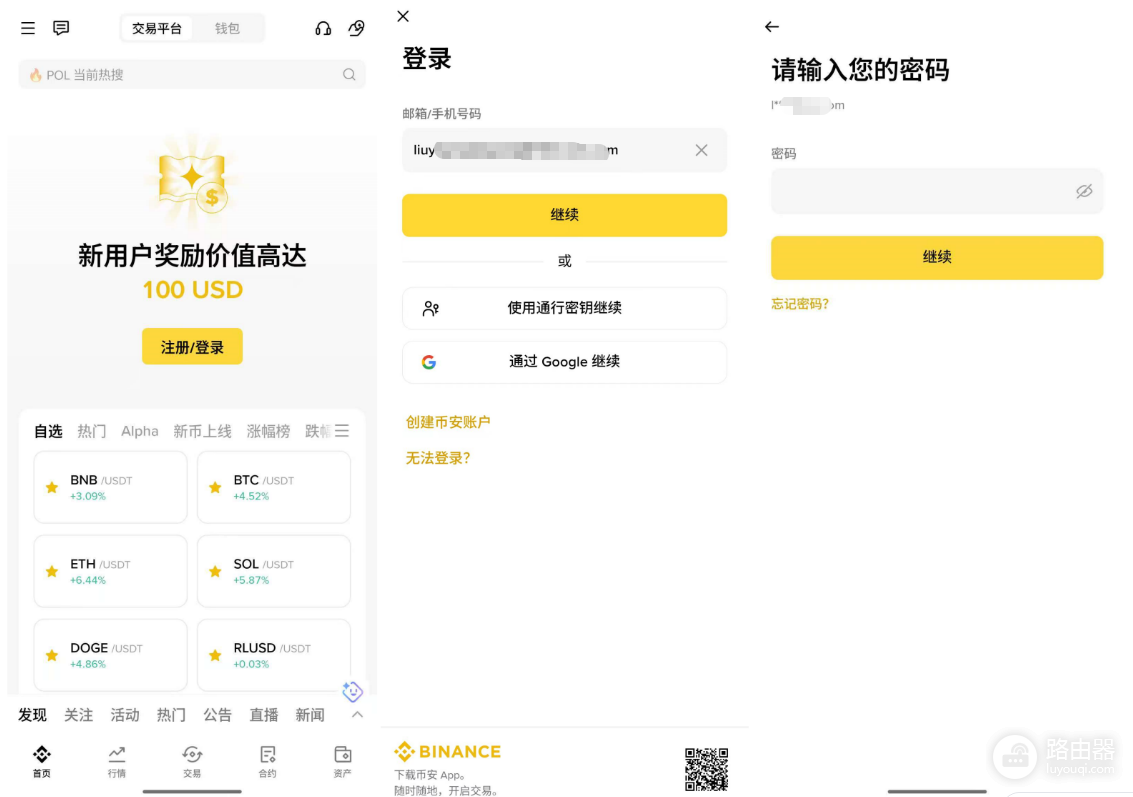Open the 交易 trade nav icon
This screenshot has width=1133, height=797.
pos(192,762)
